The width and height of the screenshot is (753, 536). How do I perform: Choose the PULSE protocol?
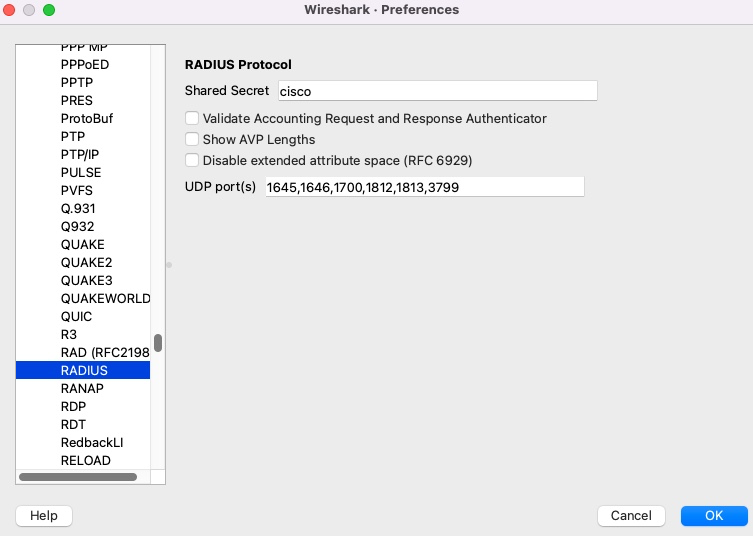coord(81,172)
